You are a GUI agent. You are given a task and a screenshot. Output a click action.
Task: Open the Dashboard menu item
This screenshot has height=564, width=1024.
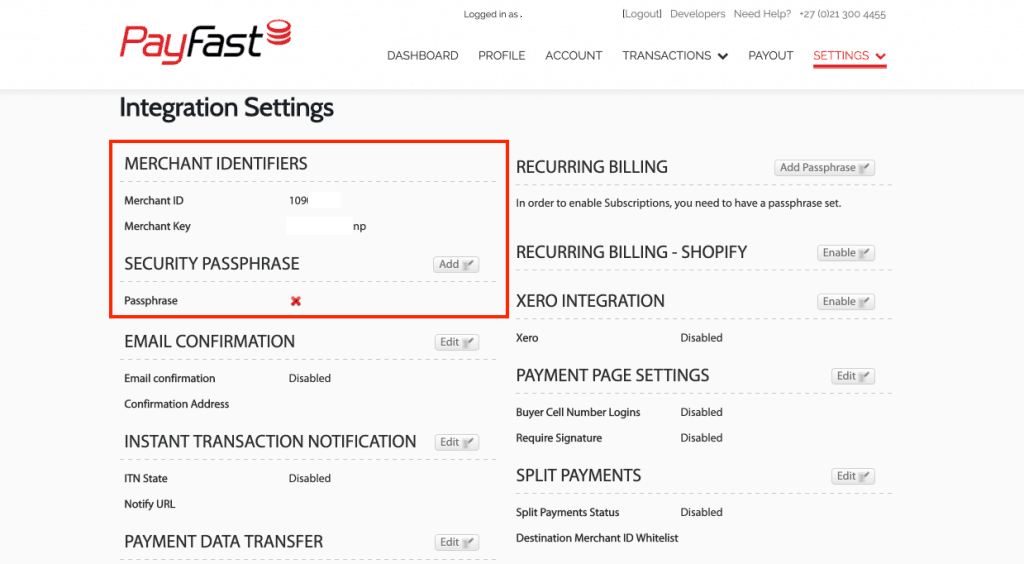423,55
